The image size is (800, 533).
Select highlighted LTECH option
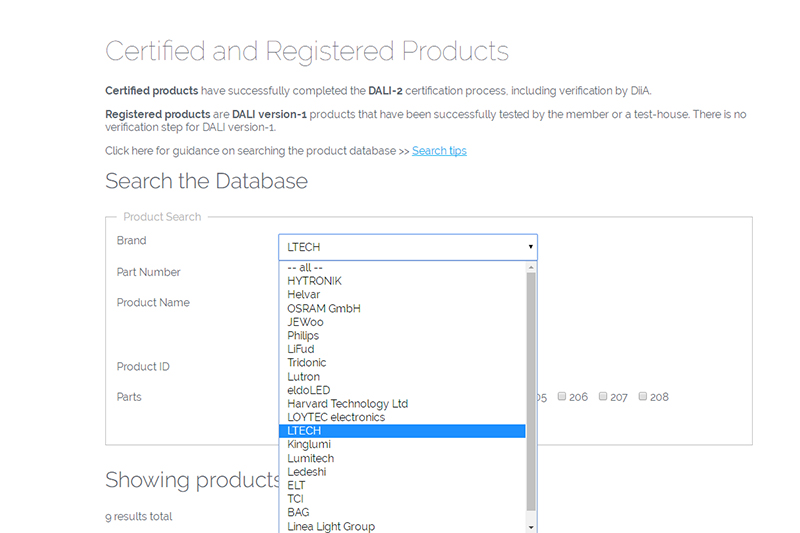point(403,431)
